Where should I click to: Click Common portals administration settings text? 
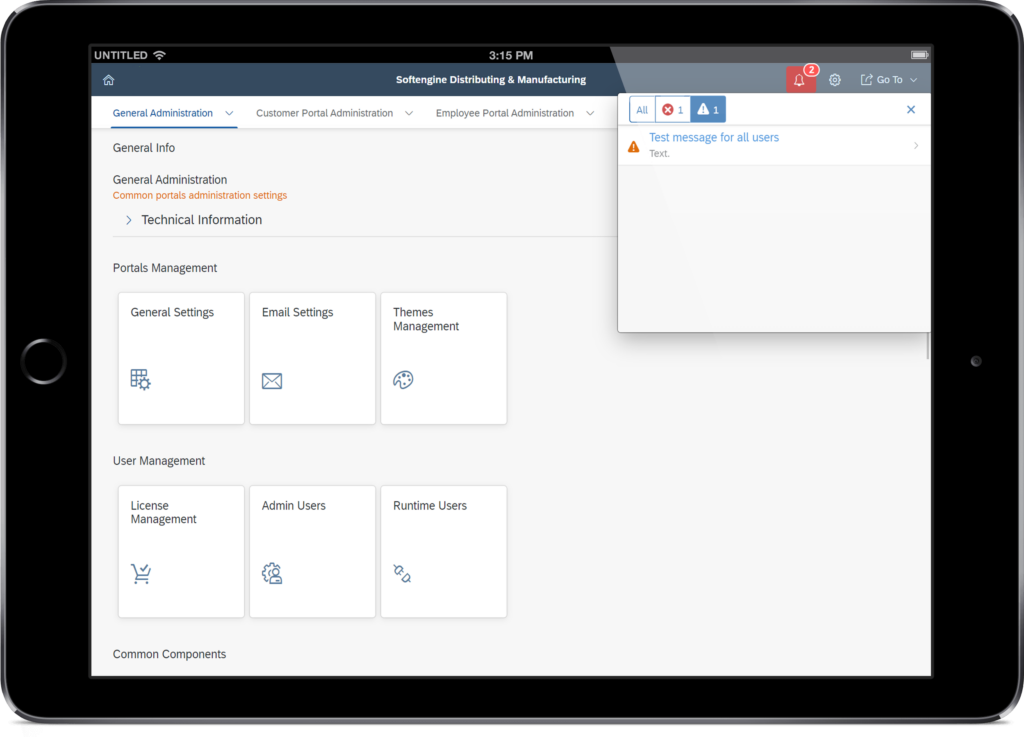coord(200,195)
